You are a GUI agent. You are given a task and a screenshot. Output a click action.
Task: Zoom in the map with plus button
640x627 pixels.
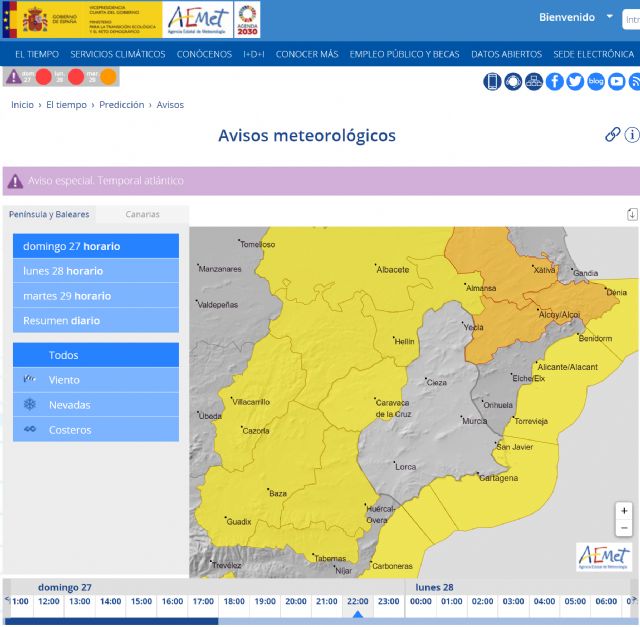[624, 511]
